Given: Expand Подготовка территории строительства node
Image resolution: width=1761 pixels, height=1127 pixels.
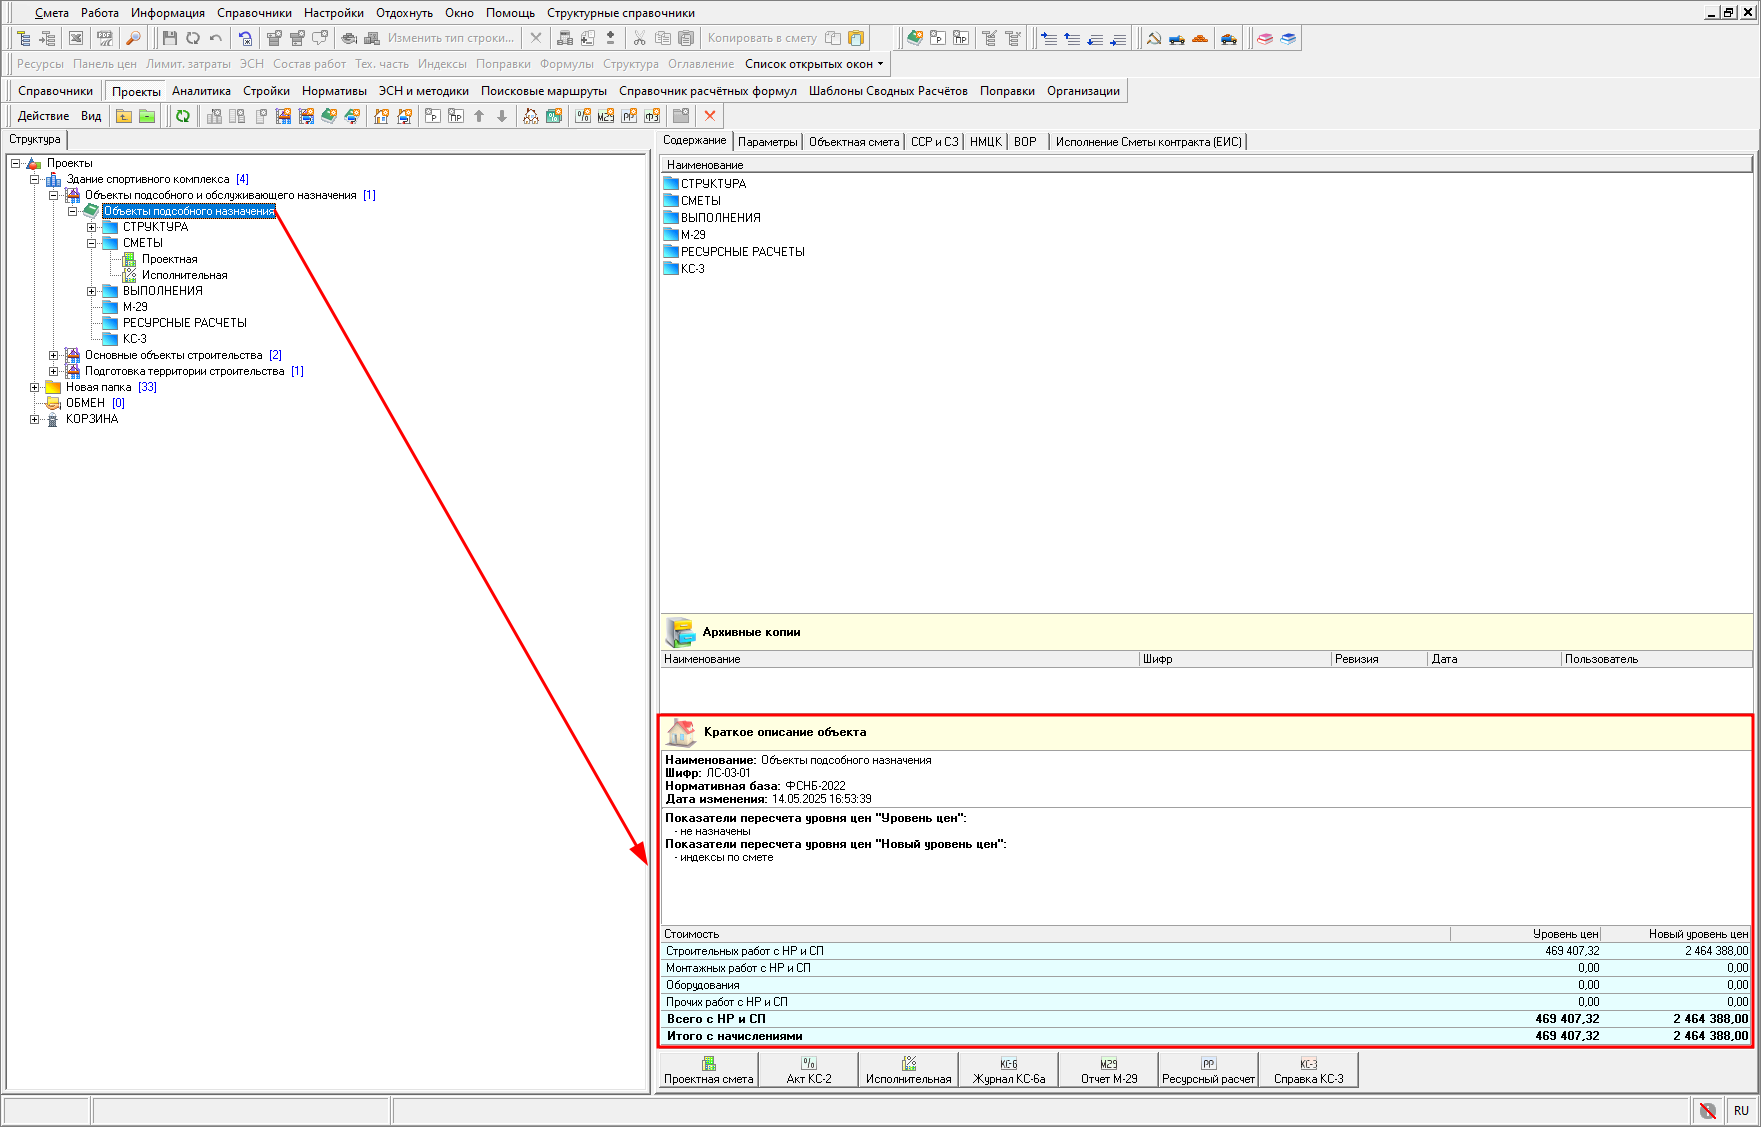Looking at the screenshot, I should pyautogui.click(x=54, y=371).
